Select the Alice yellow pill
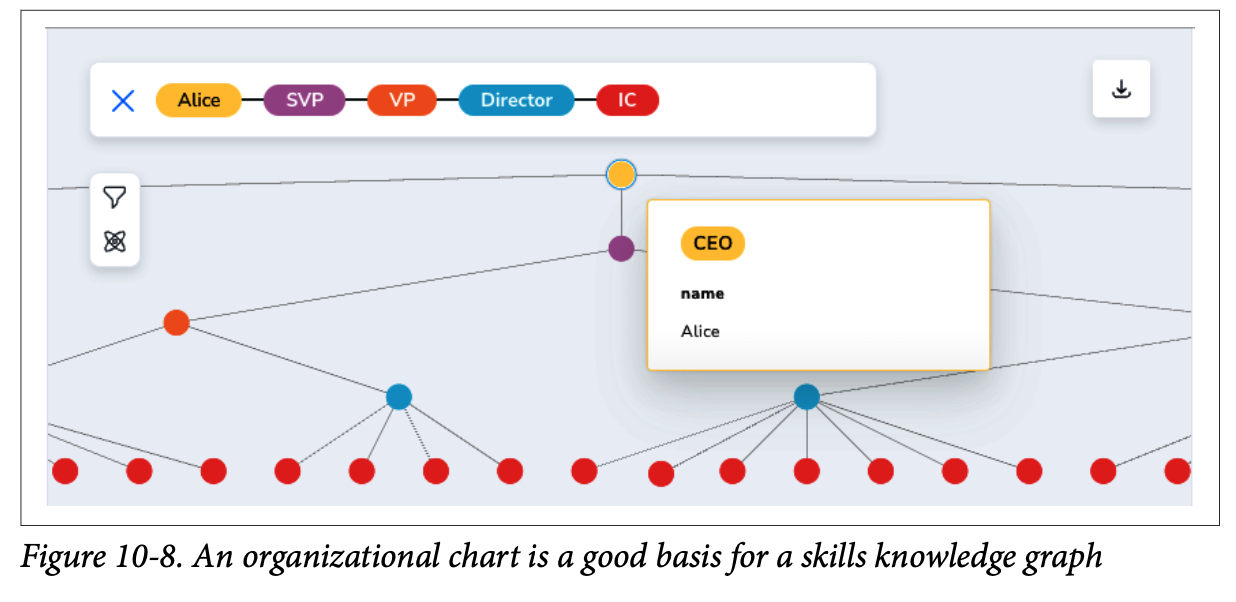 click(199, 100)
